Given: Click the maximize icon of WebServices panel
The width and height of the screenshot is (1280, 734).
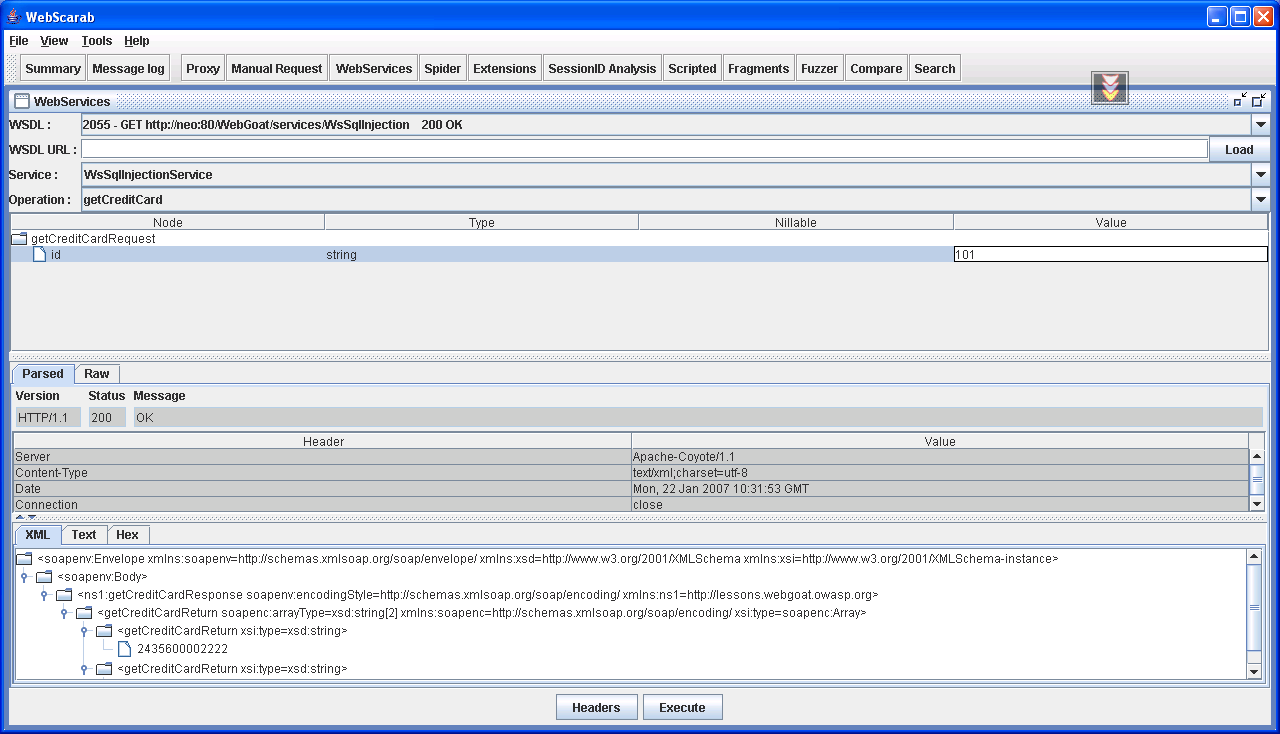Looking at the screenshot, I should point(1258,100).
